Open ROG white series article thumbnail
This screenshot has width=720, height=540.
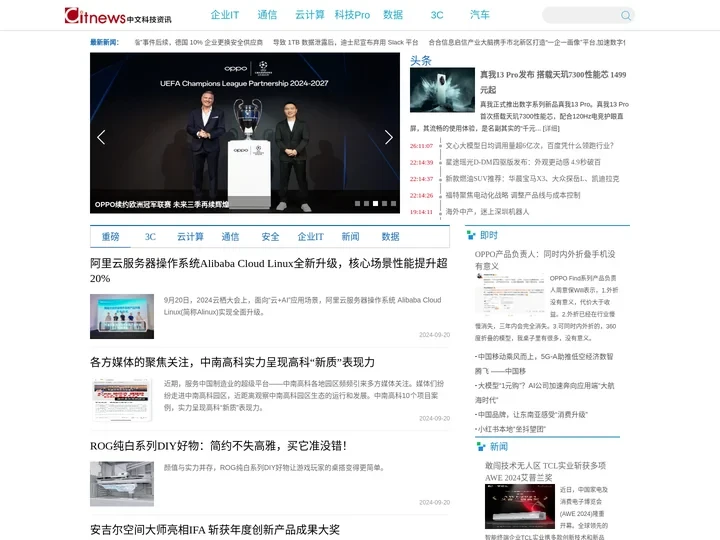122,484
